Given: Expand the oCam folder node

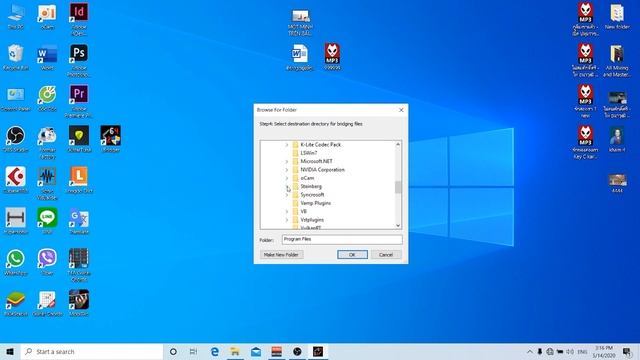Looking at the screenshot, I should point(287,178).
